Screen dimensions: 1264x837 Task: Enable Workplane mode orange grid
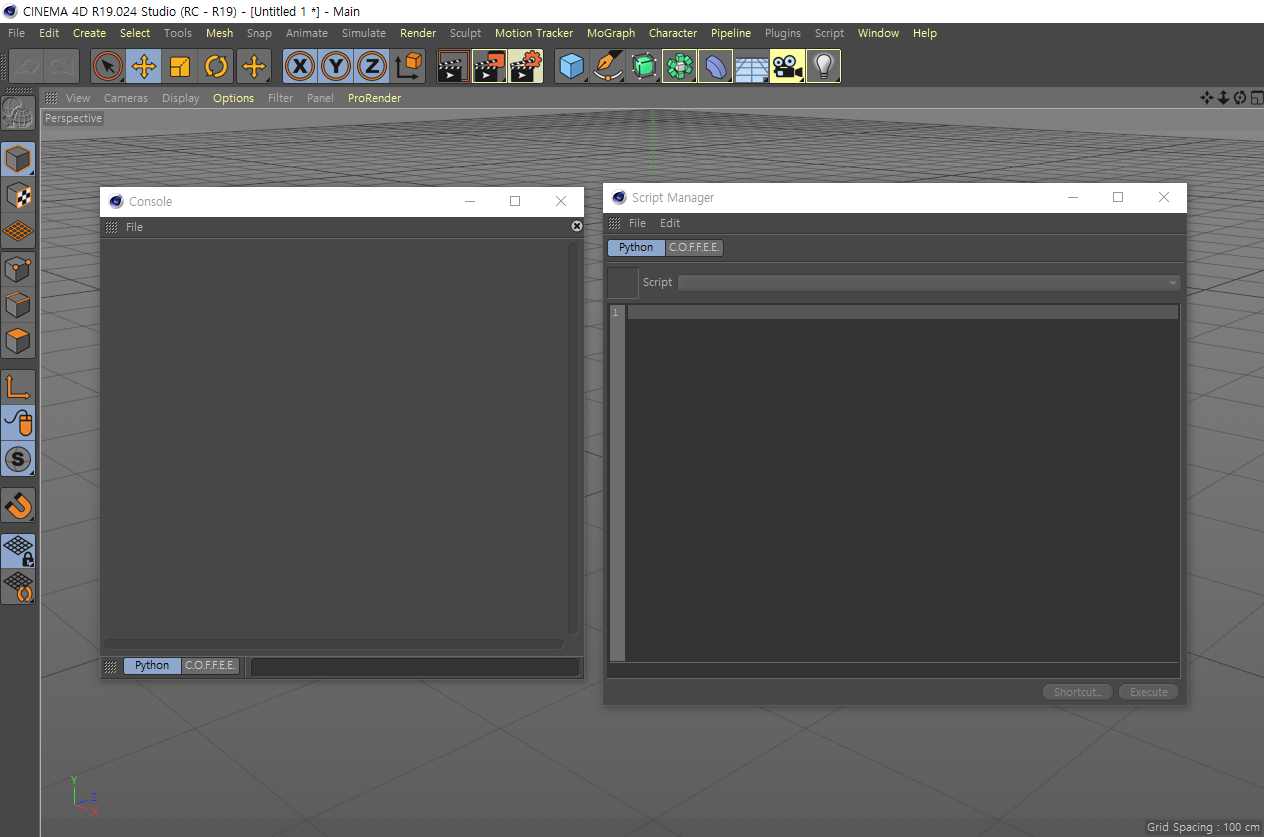18,231
